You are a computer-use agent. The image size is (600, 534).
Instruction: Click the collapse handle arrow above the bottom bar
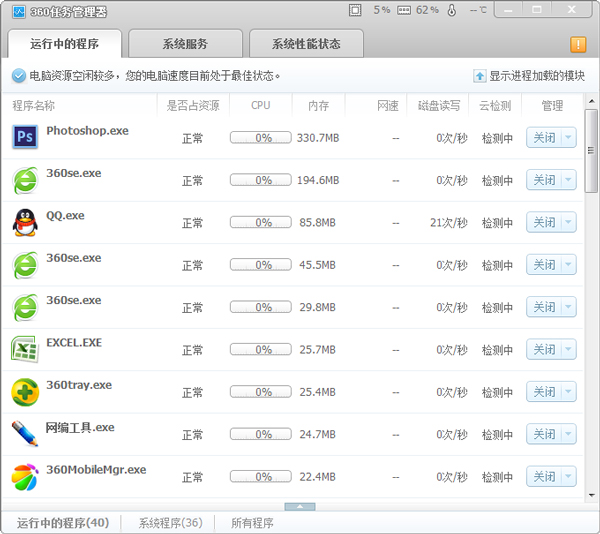tap(300, 506)
